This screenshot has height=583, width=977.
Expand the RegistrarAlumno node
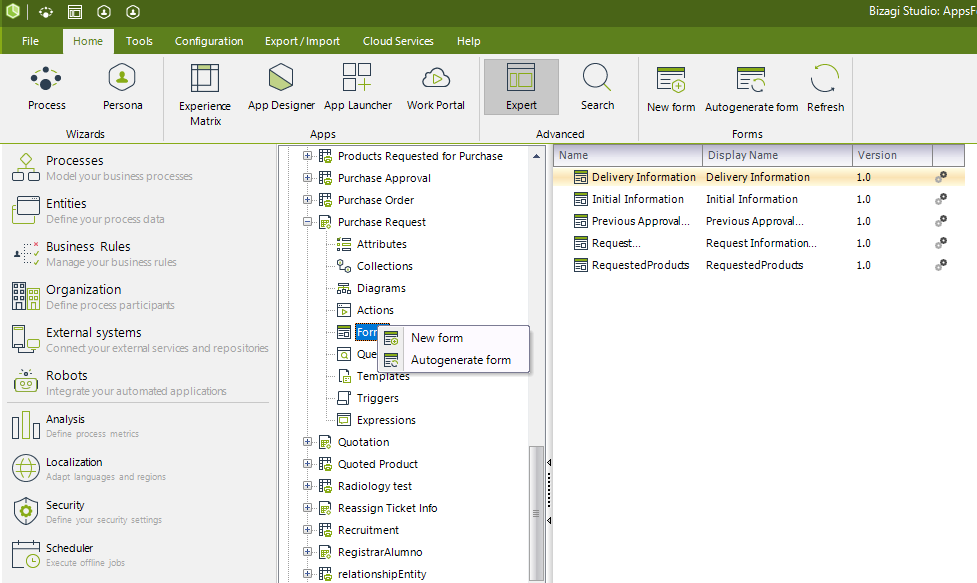(307, 551)
